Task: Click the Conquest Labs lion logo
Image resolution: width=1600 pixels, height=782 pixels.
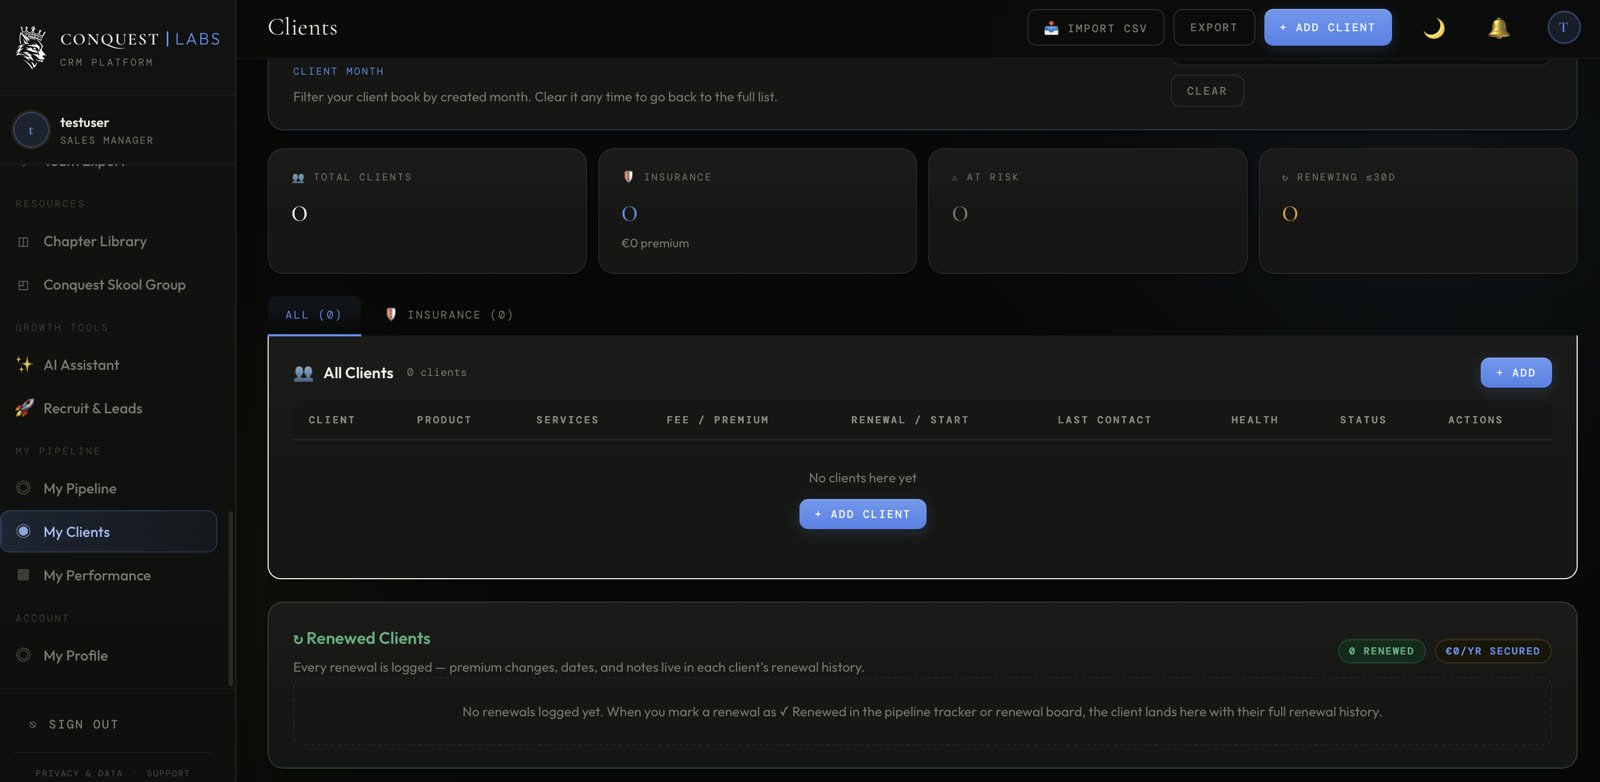Action: click(32, 47)
